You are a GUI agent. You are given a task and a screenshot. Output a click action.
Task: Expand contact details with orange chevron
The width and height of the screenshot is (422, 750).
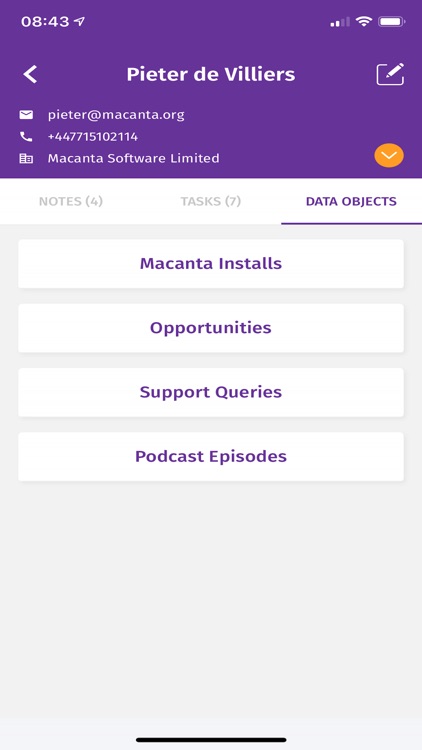pos(389,156)
